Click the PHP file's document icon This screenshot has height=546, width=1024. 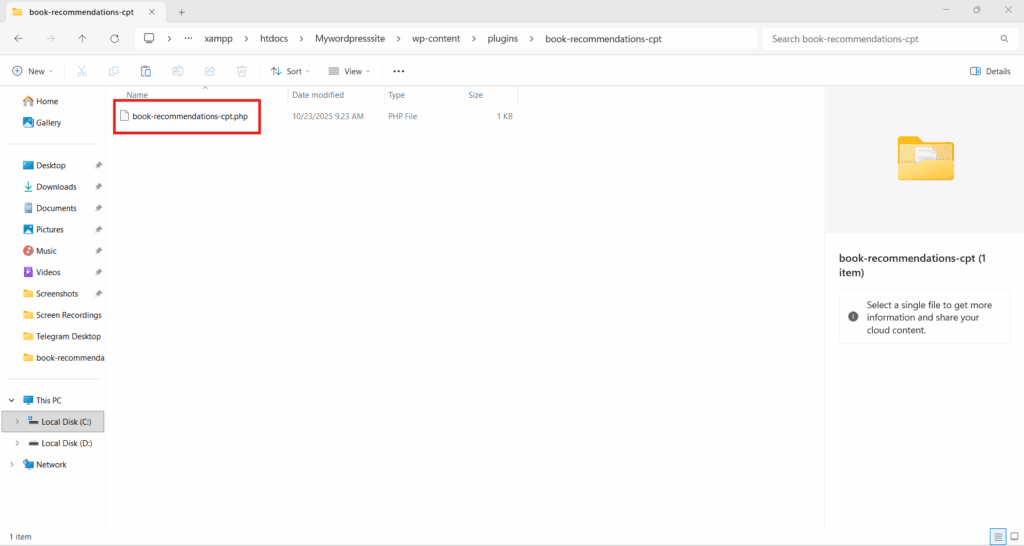(x=124, y=116)
